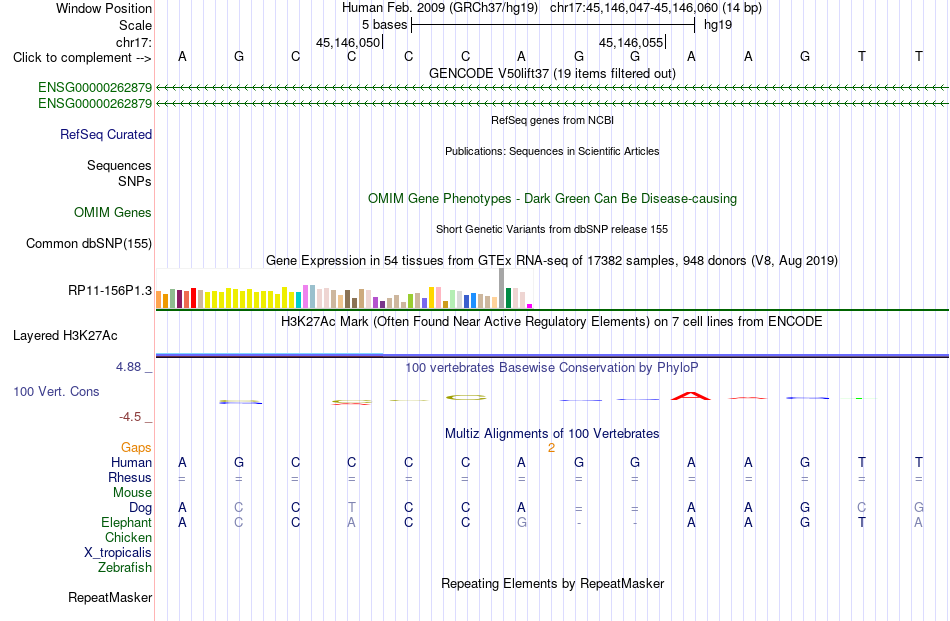Click the 4.88 conservation upper value
Screen dimensions: 950x621
click(x=128, y=367)
